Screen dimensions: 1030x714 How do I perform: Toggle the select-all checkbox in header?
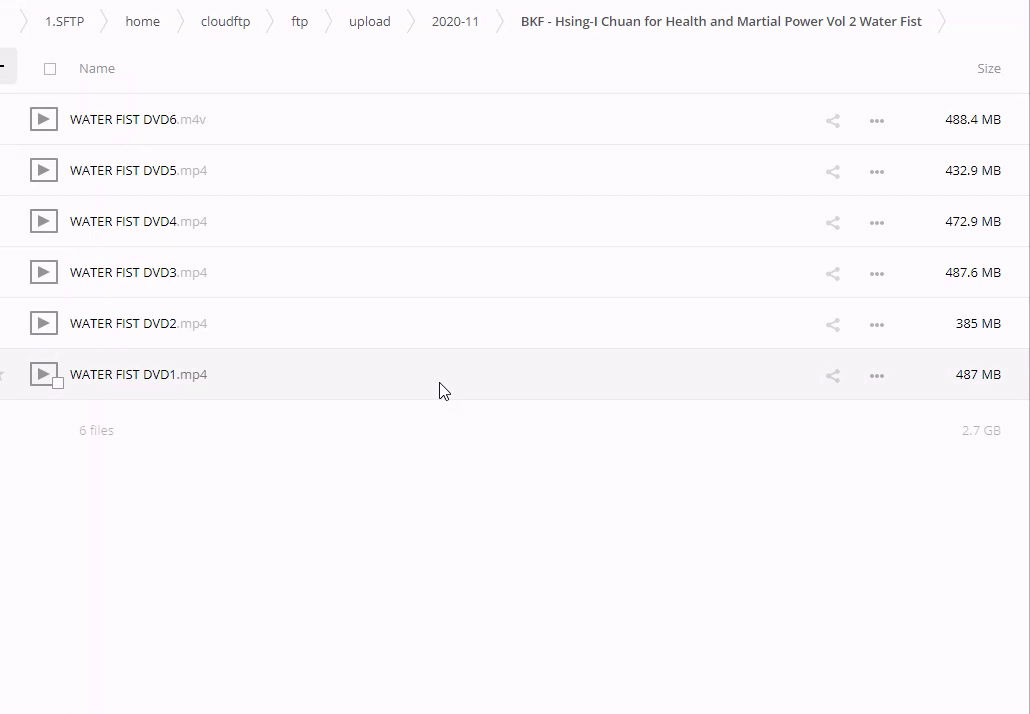click(x=50, y=69)
